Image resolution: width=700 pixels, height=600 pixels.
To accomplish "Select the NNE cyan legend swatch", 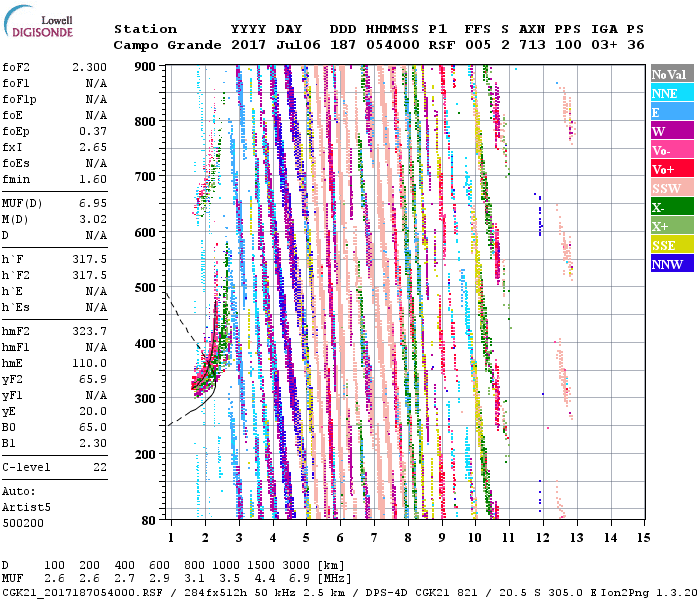I will 672,93.
